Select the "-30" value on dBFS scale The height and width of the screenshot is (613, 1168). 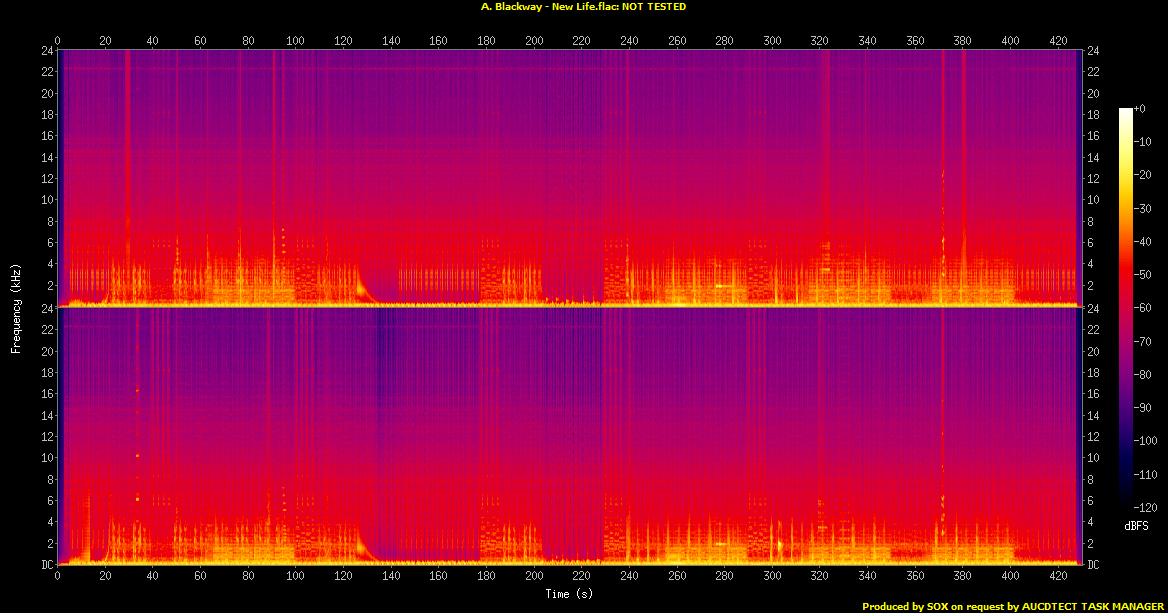tap(1142, 209)
